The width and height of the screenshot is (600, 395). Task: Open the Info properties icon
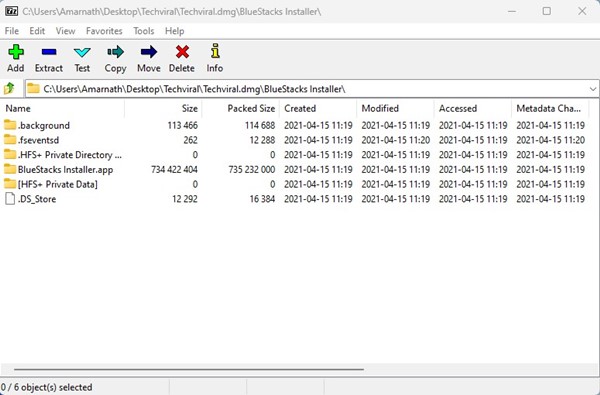(x=215, y=51)
